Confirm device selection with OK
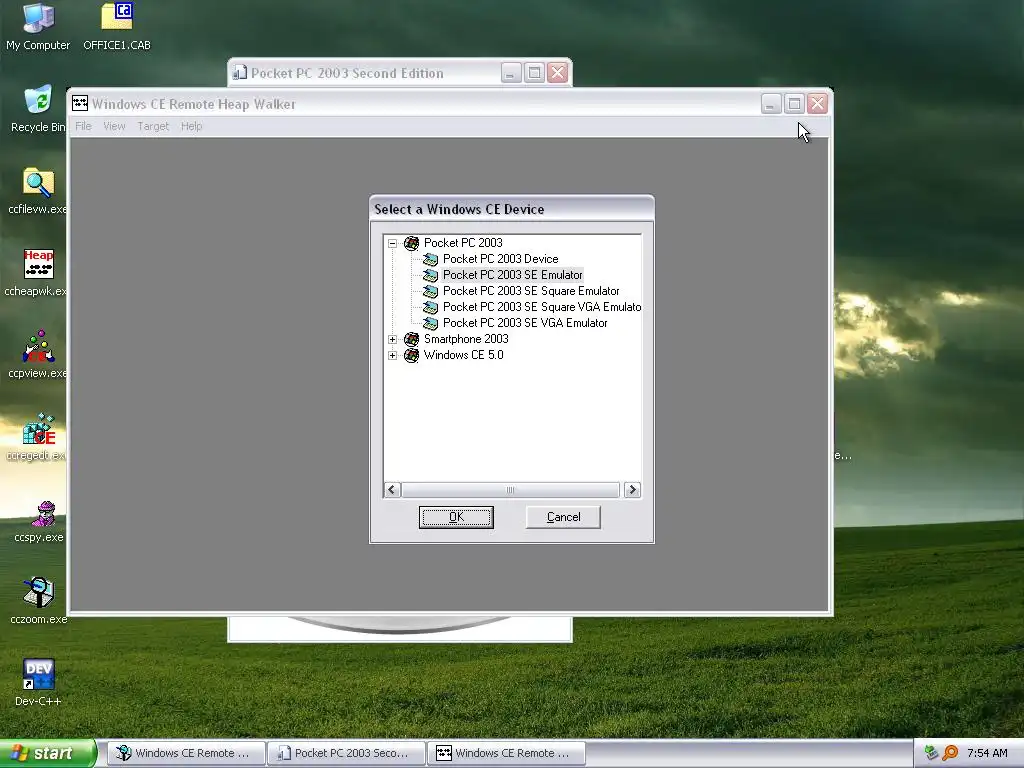This screenshot has width=1024, height=768. 456,517
